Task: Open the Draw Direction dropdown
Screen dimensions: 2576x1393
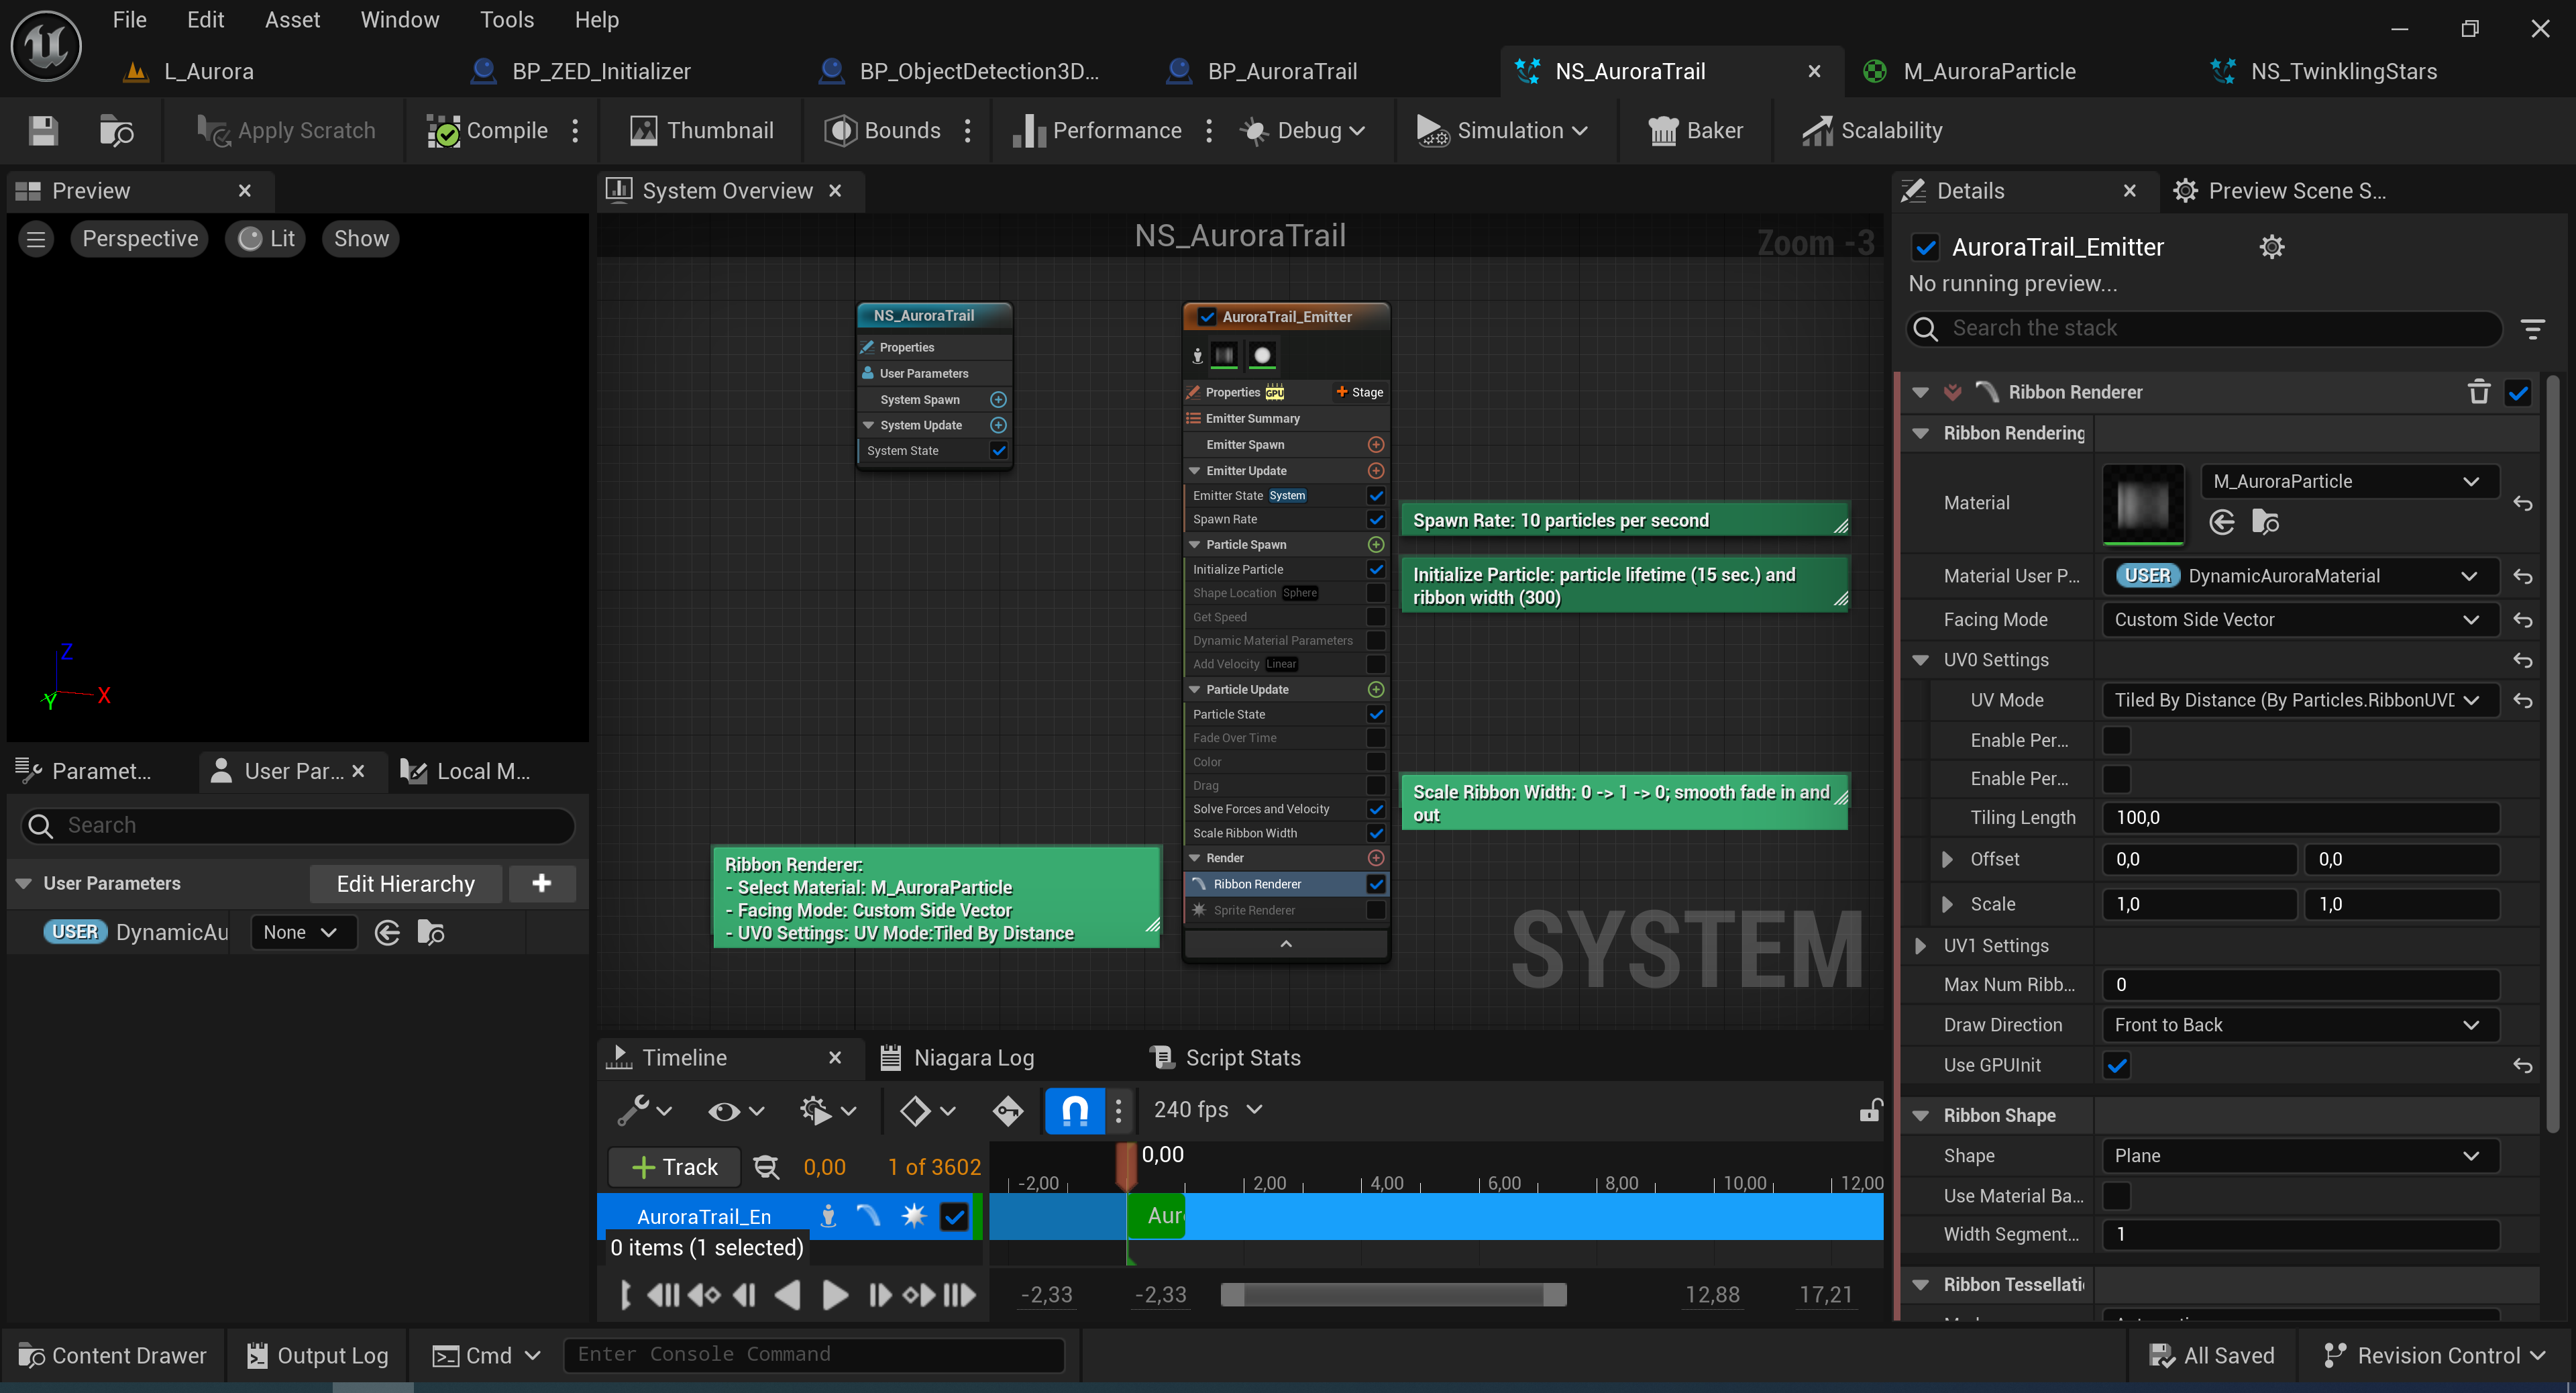Action: [x=2300, y=1025]
